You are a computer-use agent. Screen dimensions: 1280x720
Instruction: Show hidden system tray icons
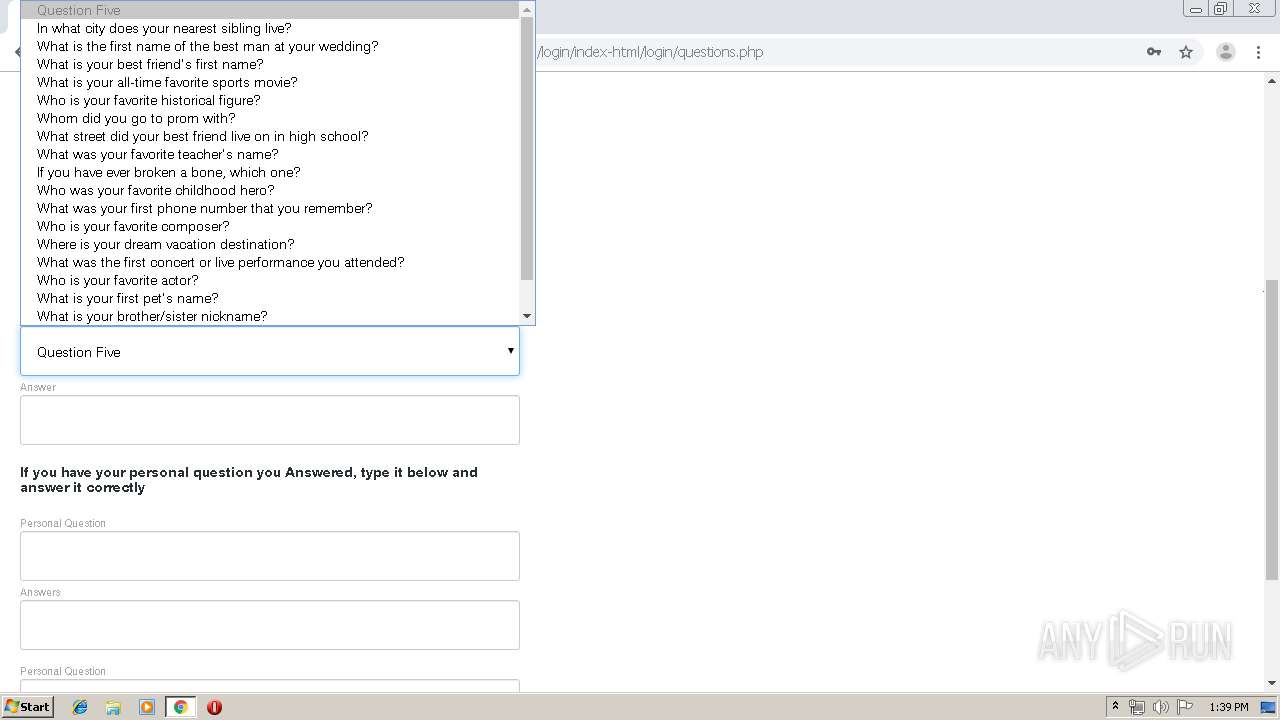1115,707
